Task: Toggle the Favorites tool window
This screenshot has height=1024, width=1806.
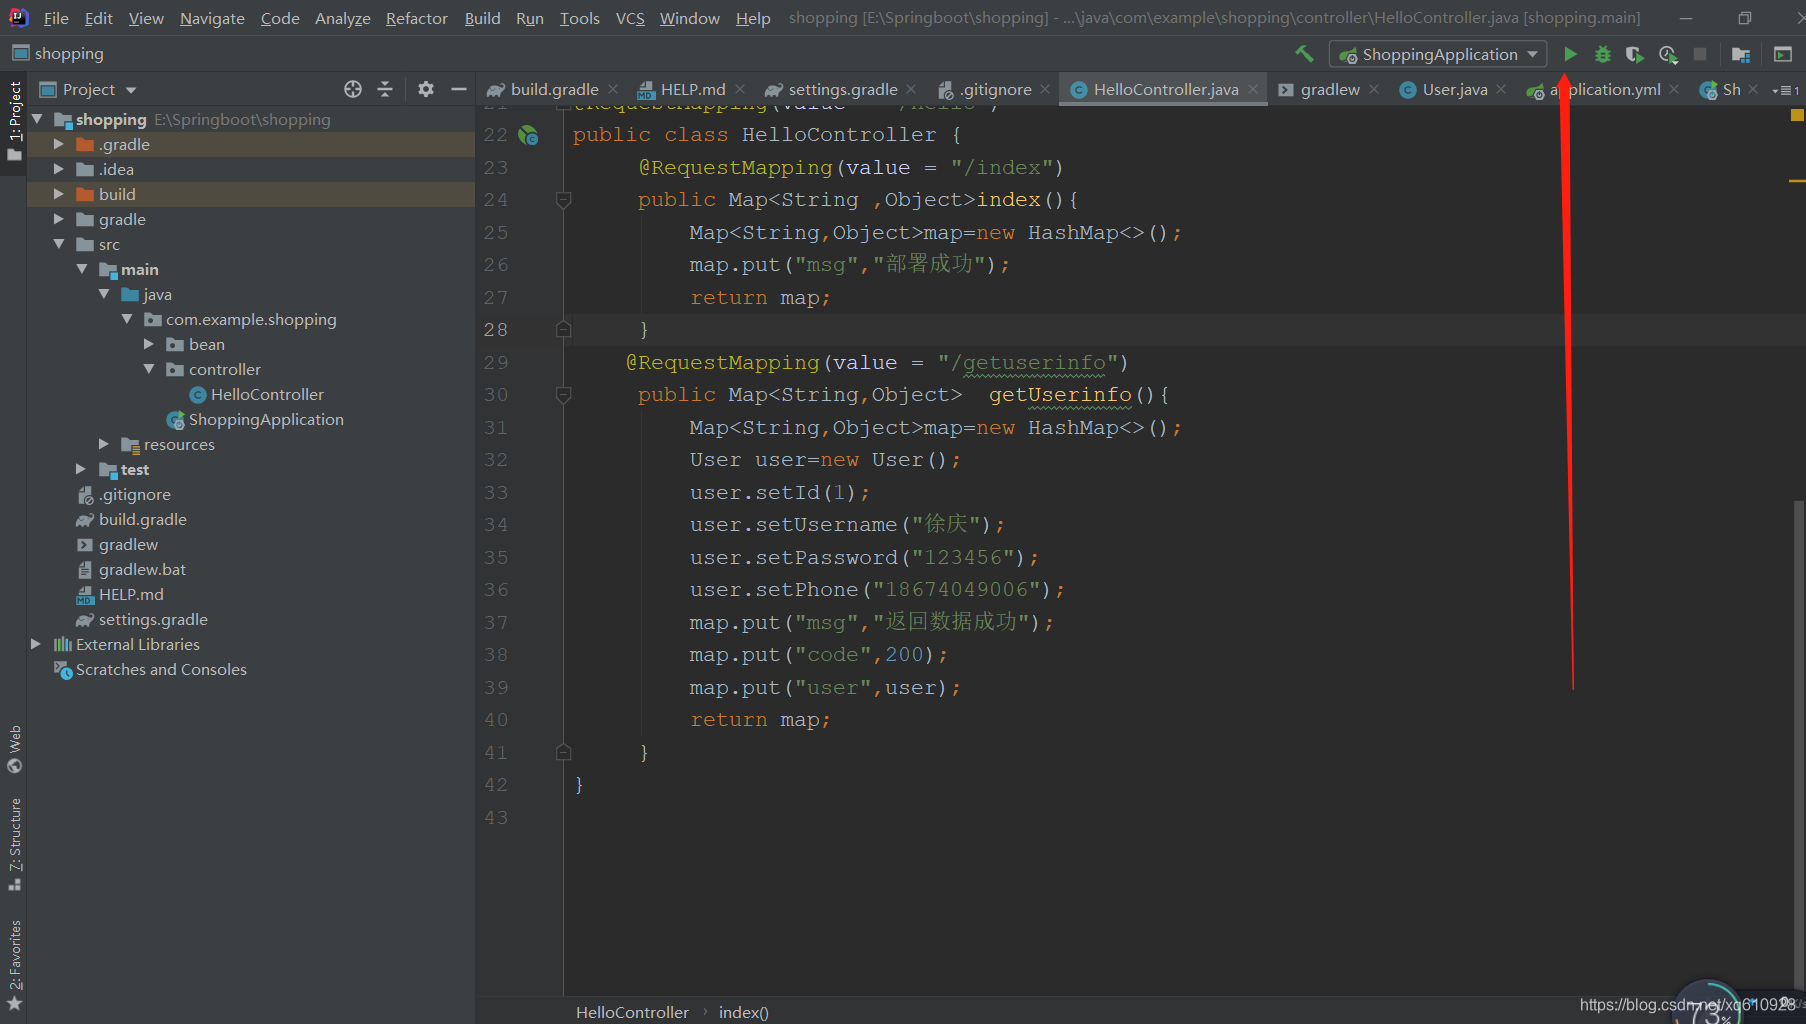Action: [x=14, y=965]
